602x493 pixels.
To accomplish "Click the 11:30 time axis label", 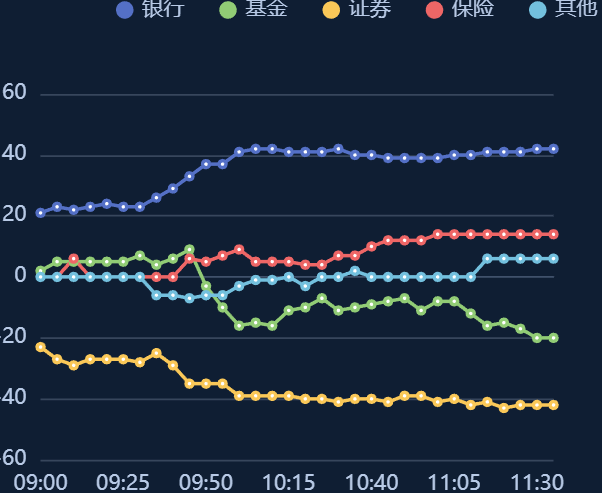I will pyautogui.click(x=538, y=482).
